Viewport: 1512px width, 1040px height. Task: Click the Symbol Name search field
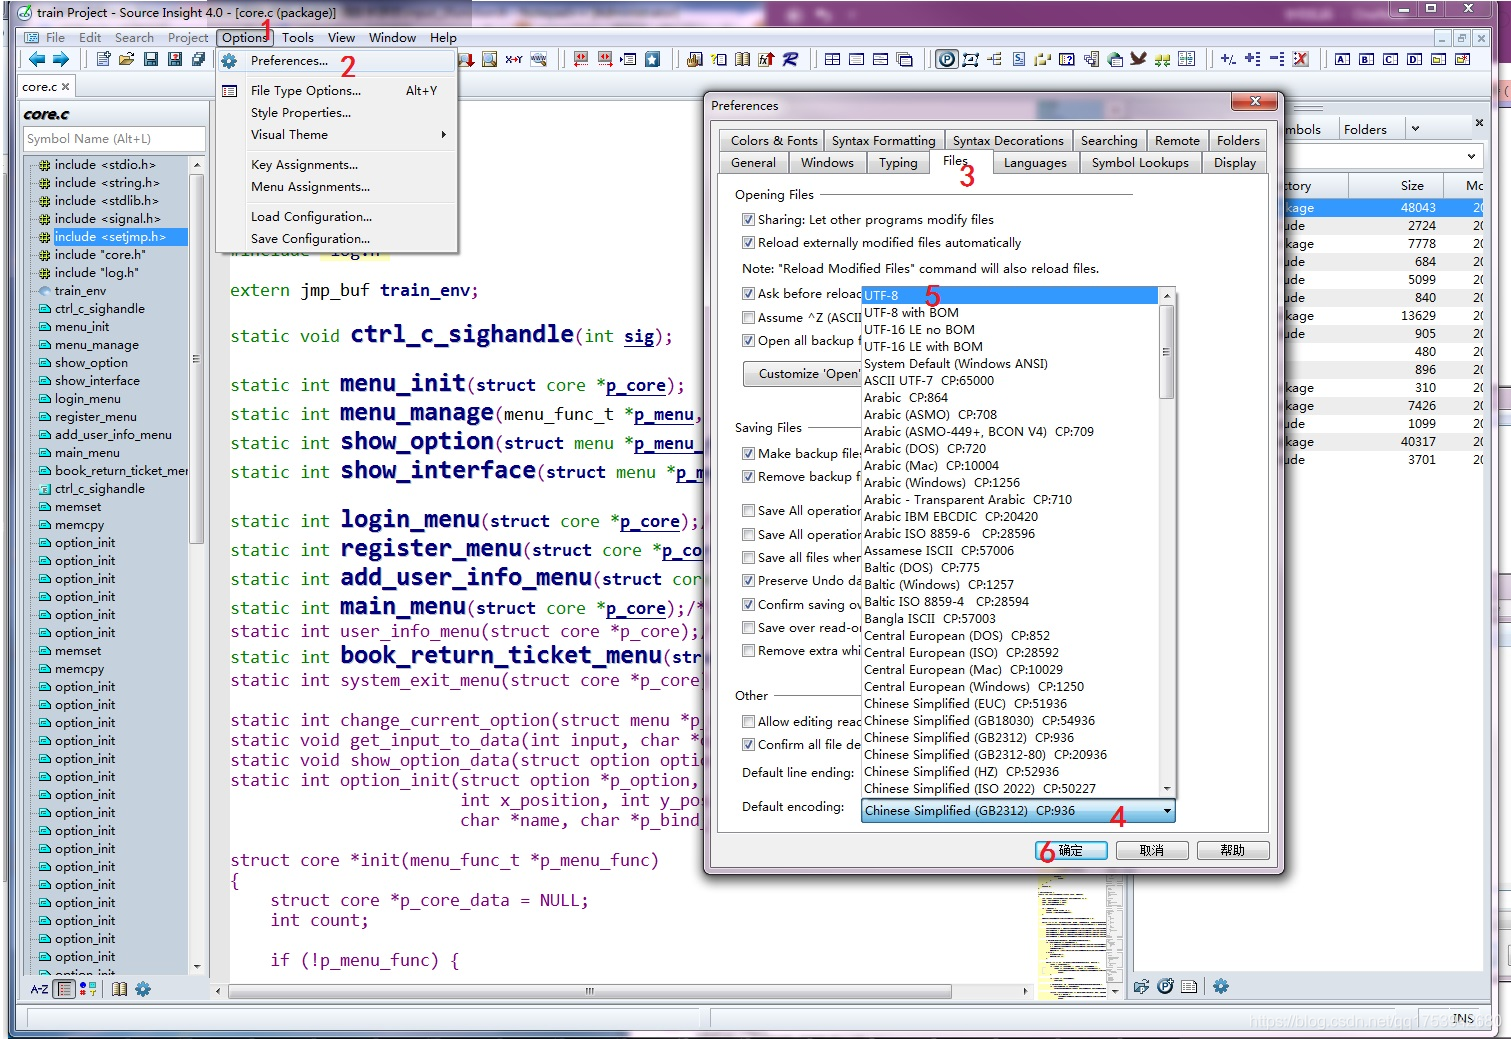tap(114, 139)
